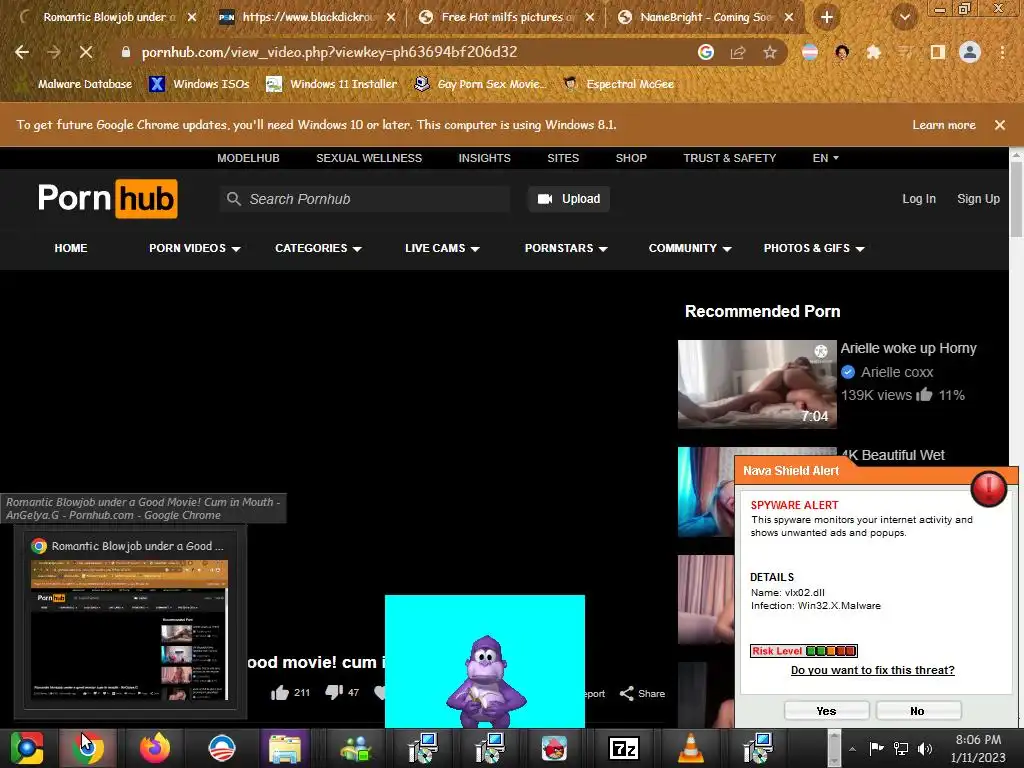Expand the EN language dropdown
1024x768 pixels.
[x=825, y=158]
